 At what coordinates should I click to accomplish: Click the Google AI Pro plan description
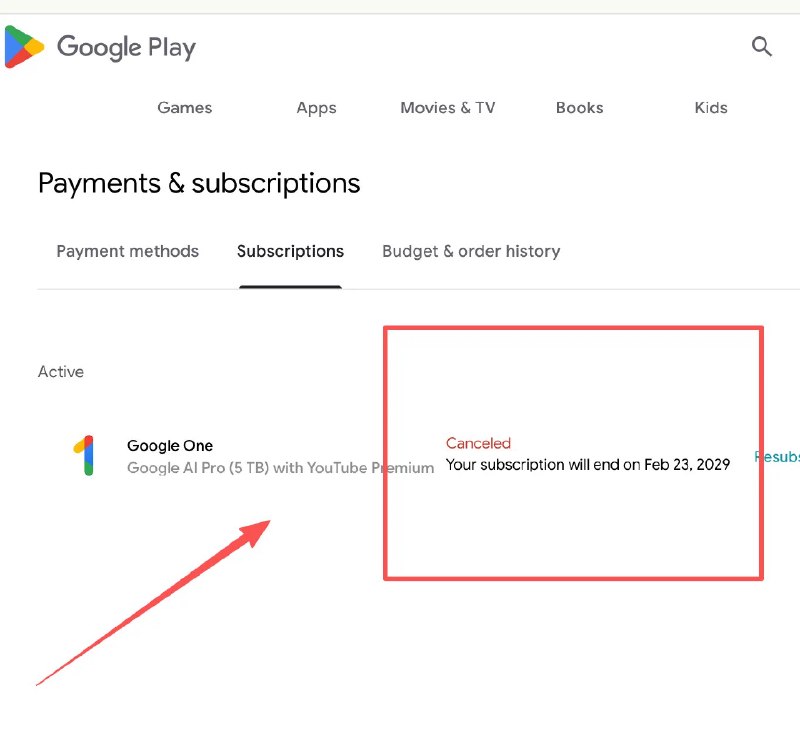[x=281, y=467]
